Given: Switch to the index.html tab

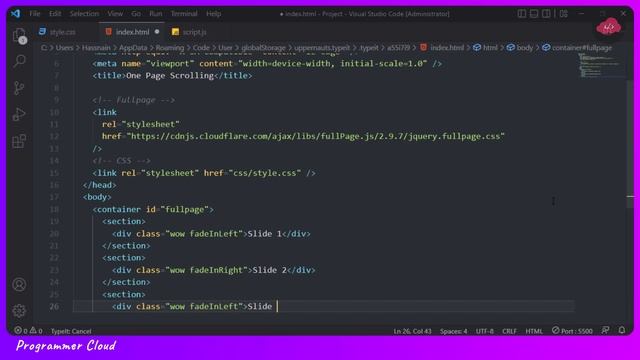Looking at the screenshot, I should [x=131, y=32].
